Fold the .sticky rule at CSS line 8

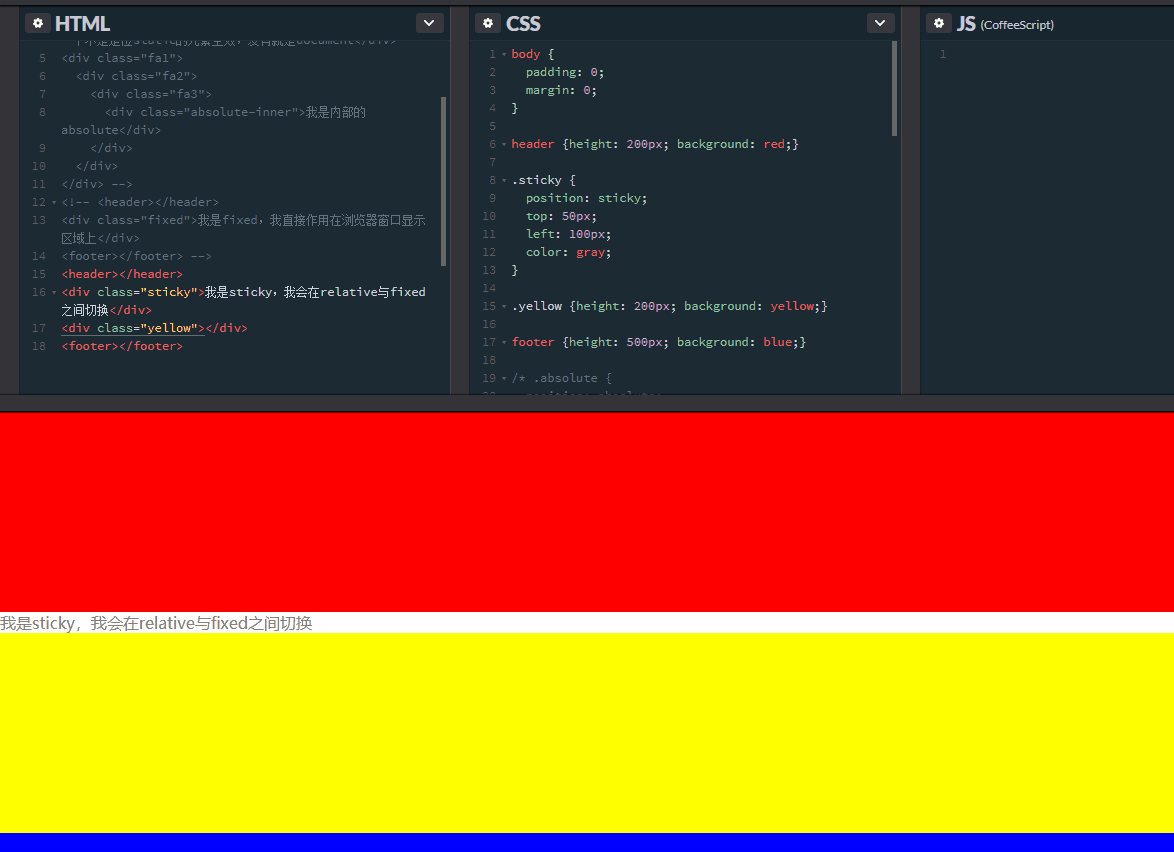click(x=504, y=180)
